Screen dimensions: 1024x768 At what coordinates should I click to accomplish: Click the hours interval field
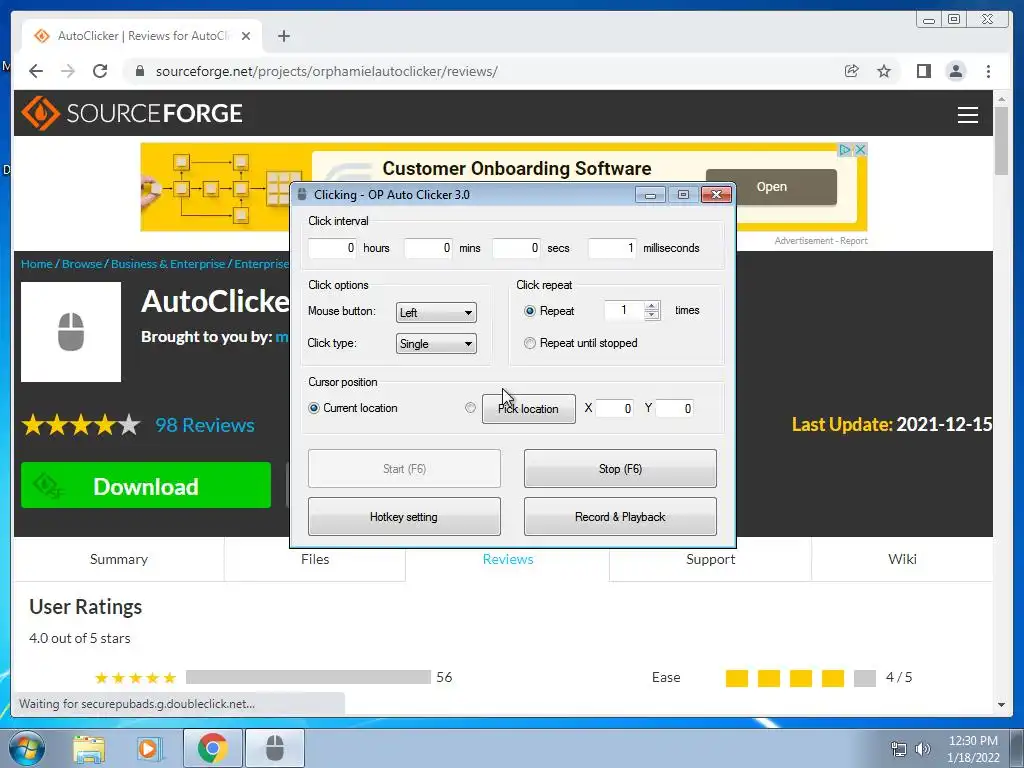332,248
